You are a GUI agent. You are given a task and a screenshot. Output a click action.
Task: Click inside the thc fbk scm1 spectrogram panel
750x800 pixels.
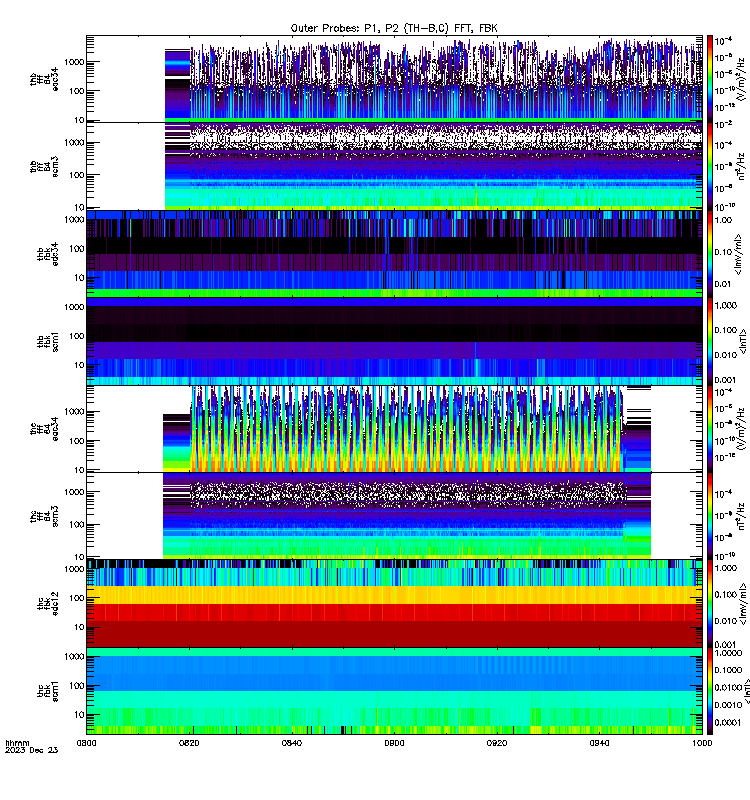(394, 691)
